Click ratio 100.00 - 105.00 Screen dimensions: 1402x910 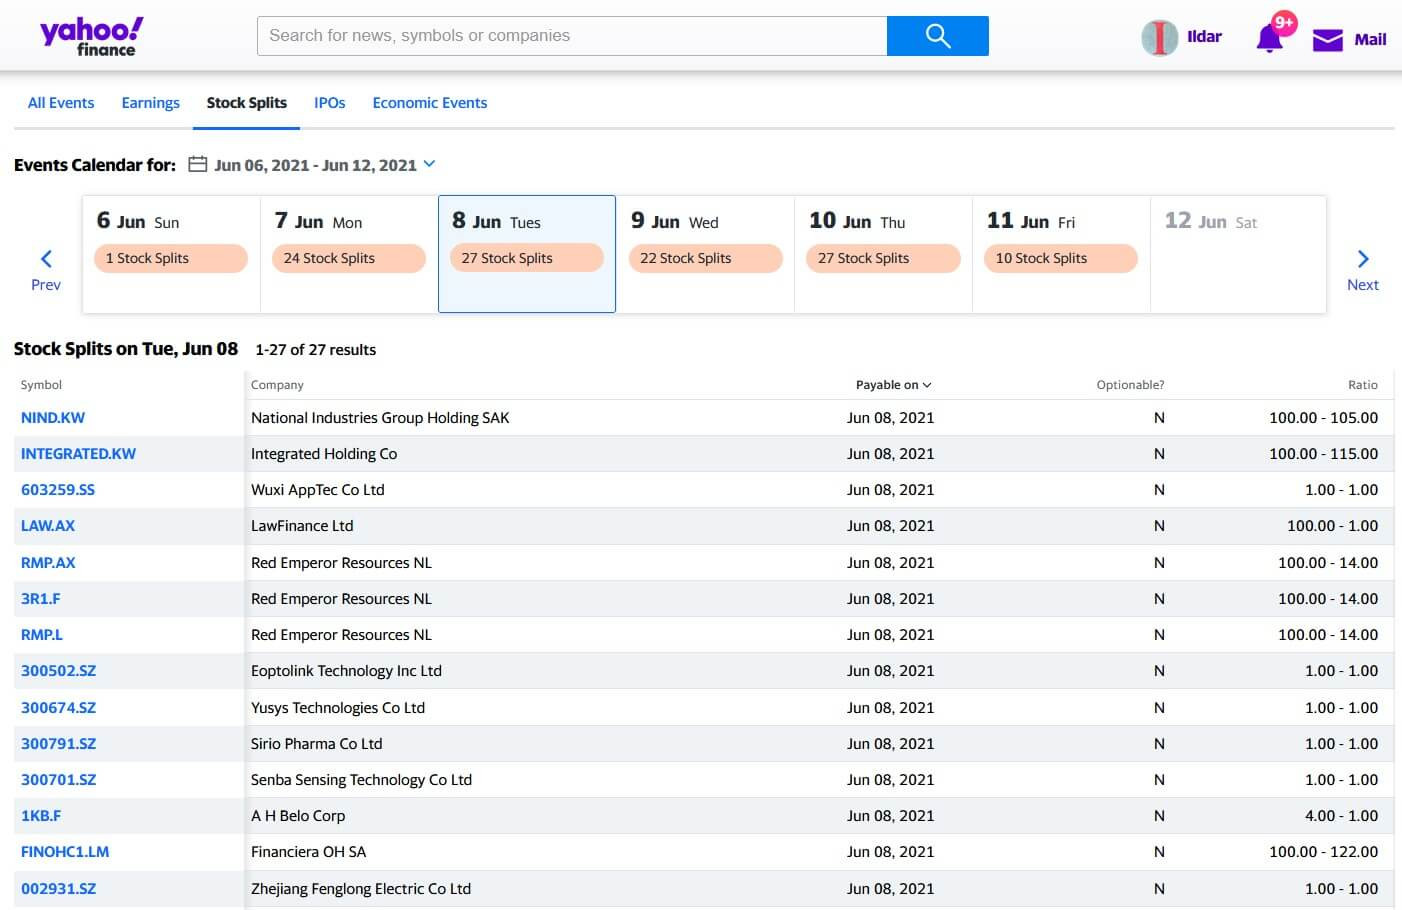point(1323,418)
